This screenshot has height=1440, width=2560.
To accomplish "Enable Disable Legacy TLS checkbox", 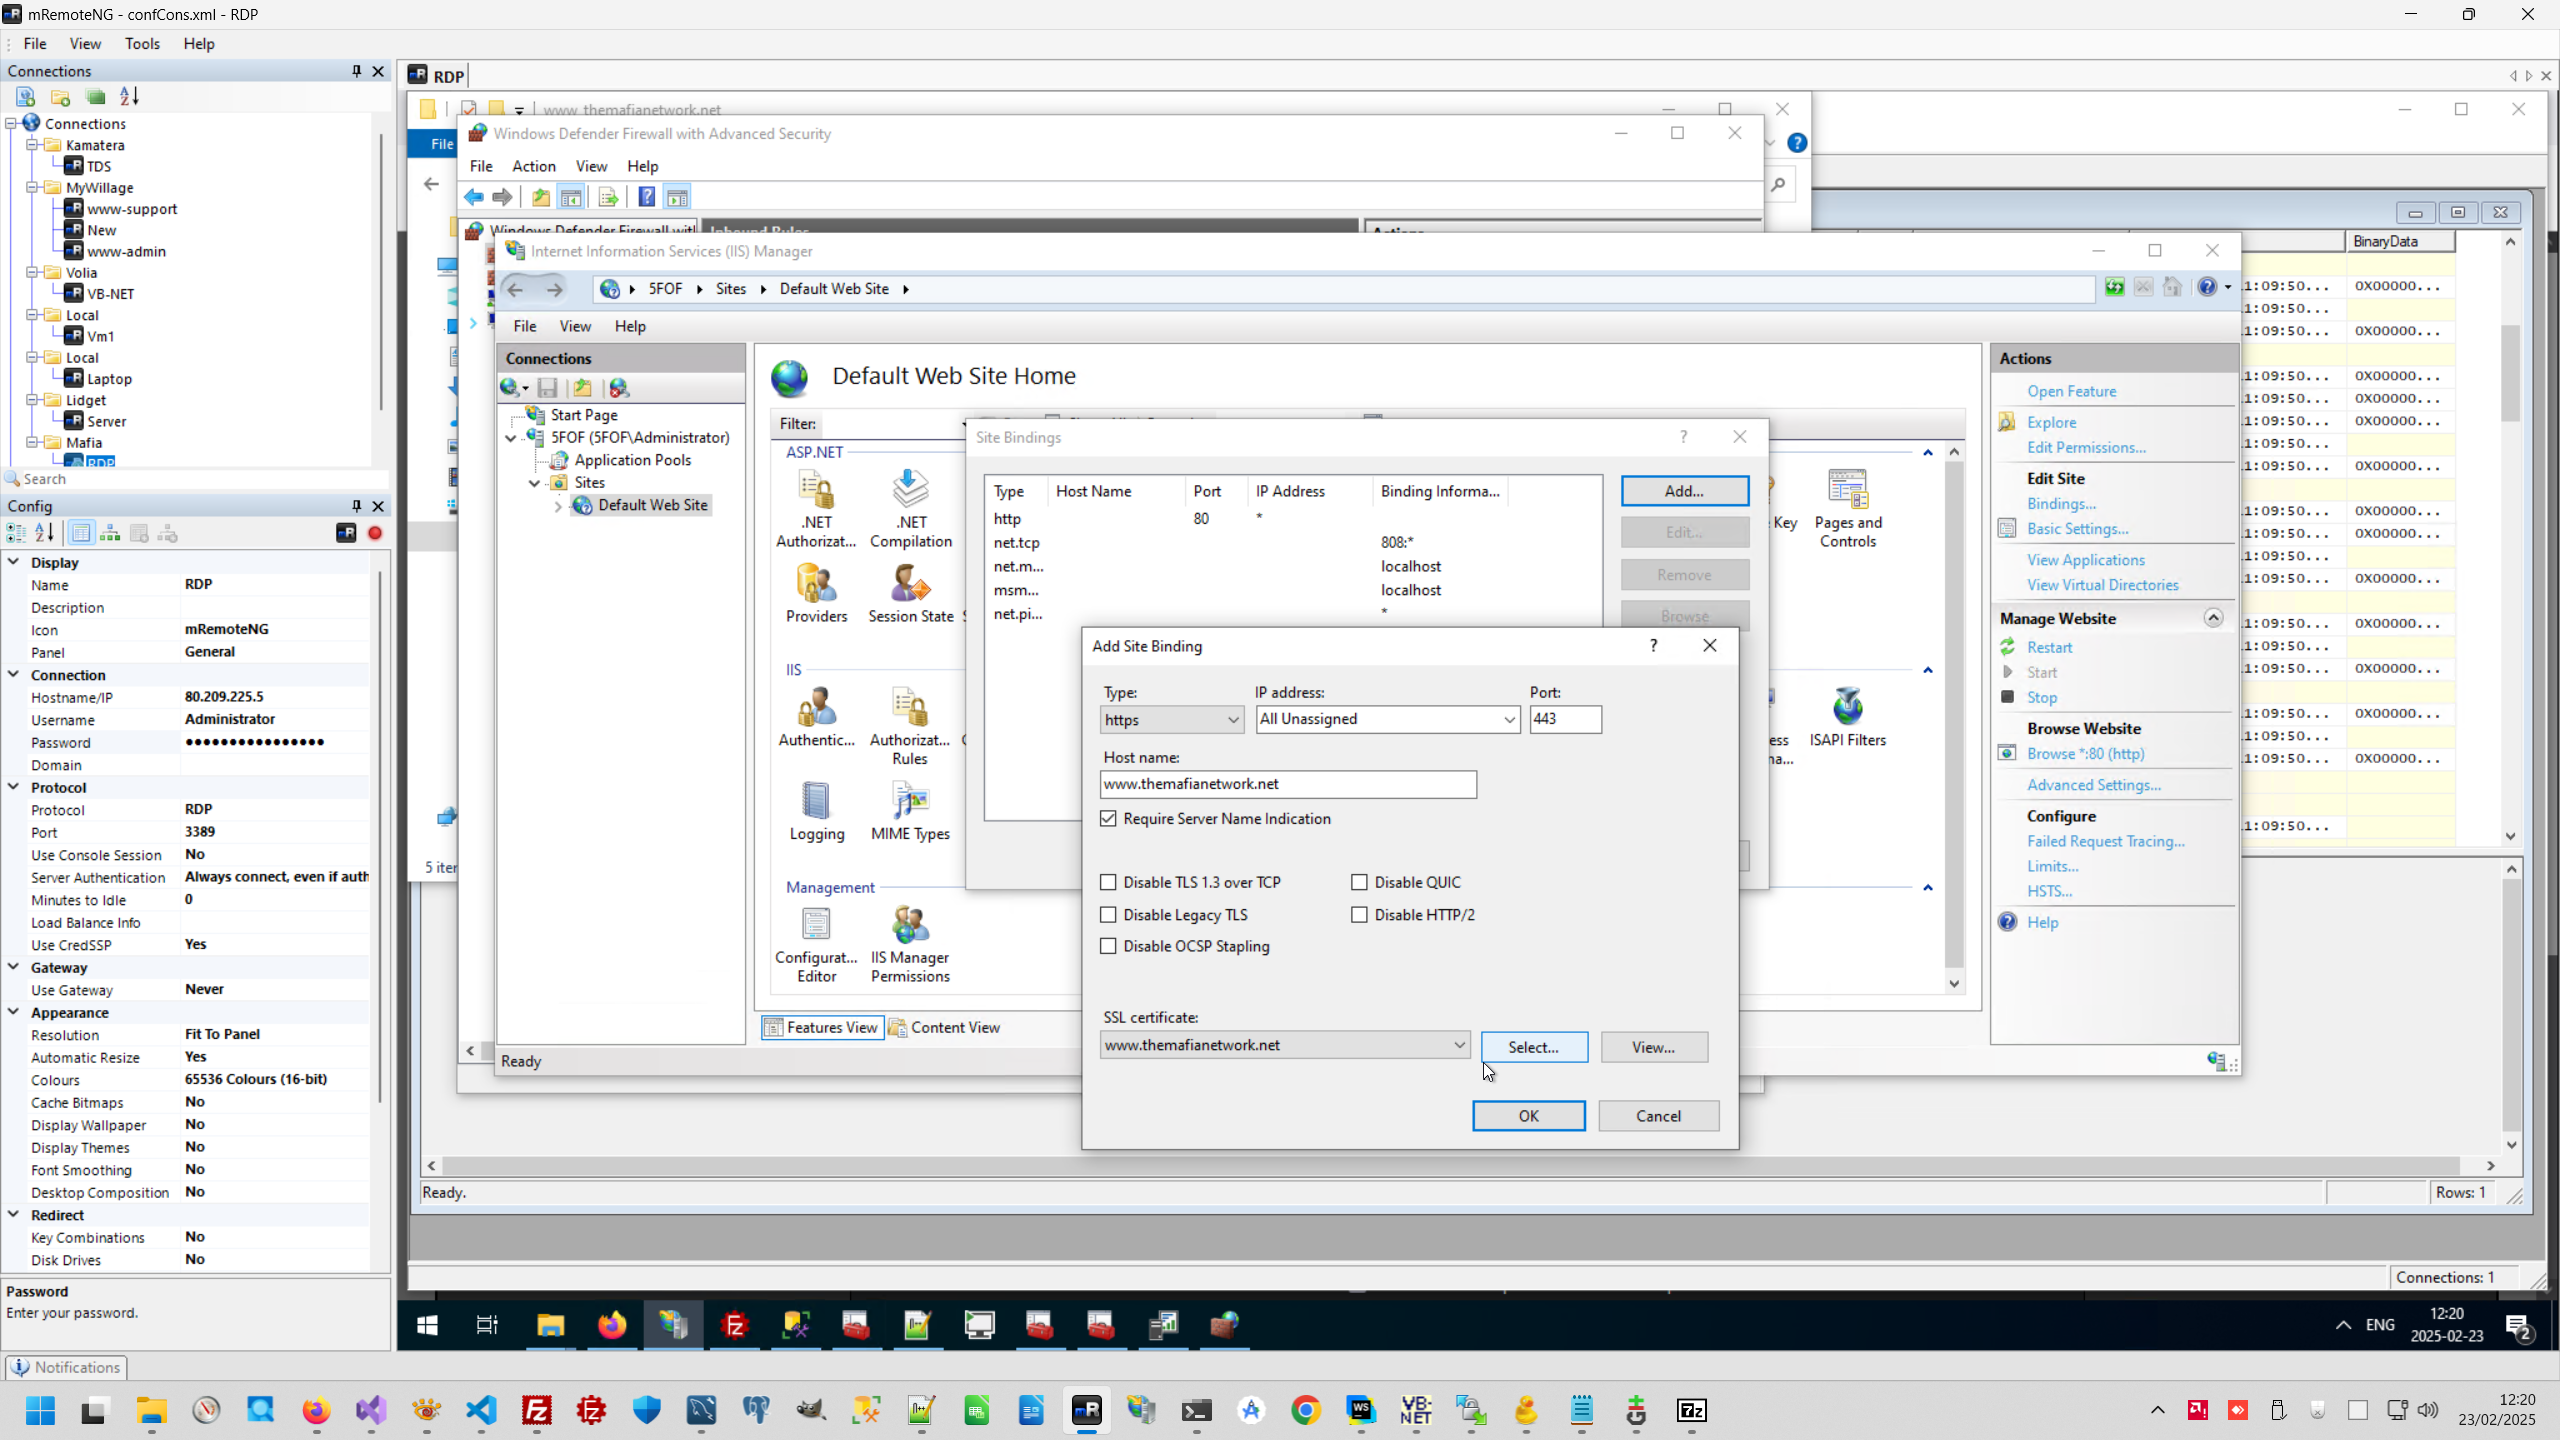I will tap(1108, 914).
